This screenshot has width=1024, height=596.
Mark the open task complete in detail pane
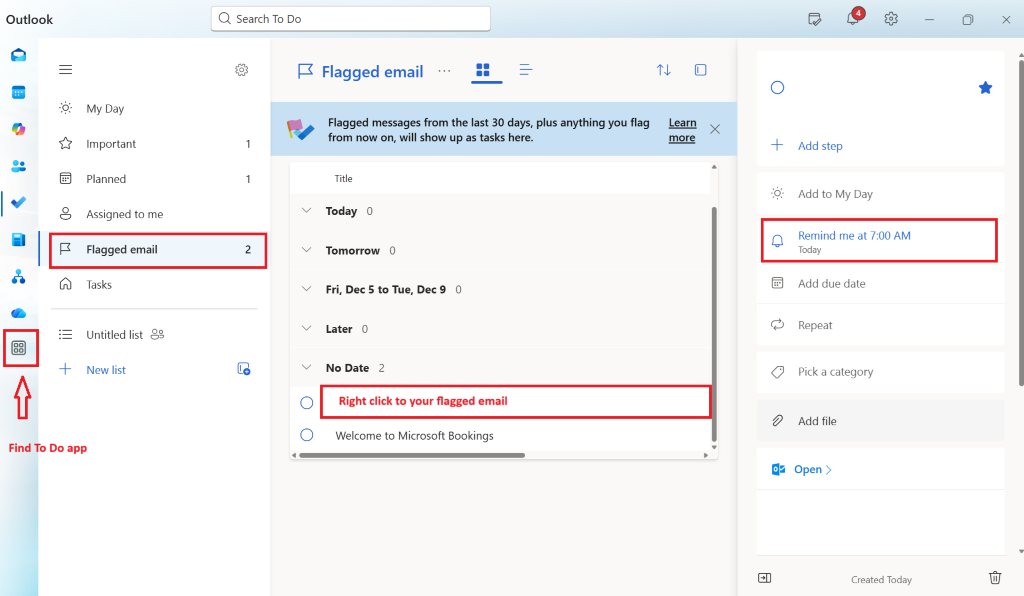777,87
